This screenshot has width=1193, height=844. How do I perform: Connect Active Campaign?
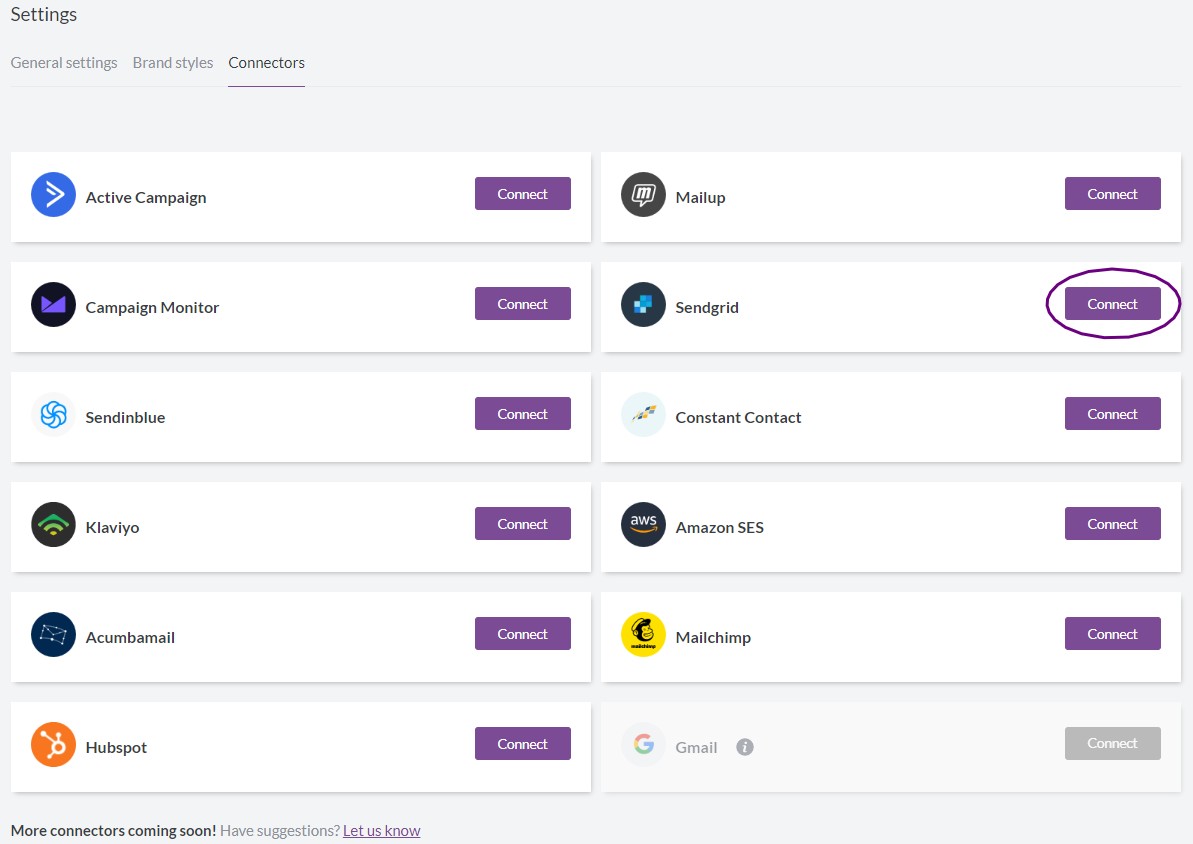coord(523,194)
